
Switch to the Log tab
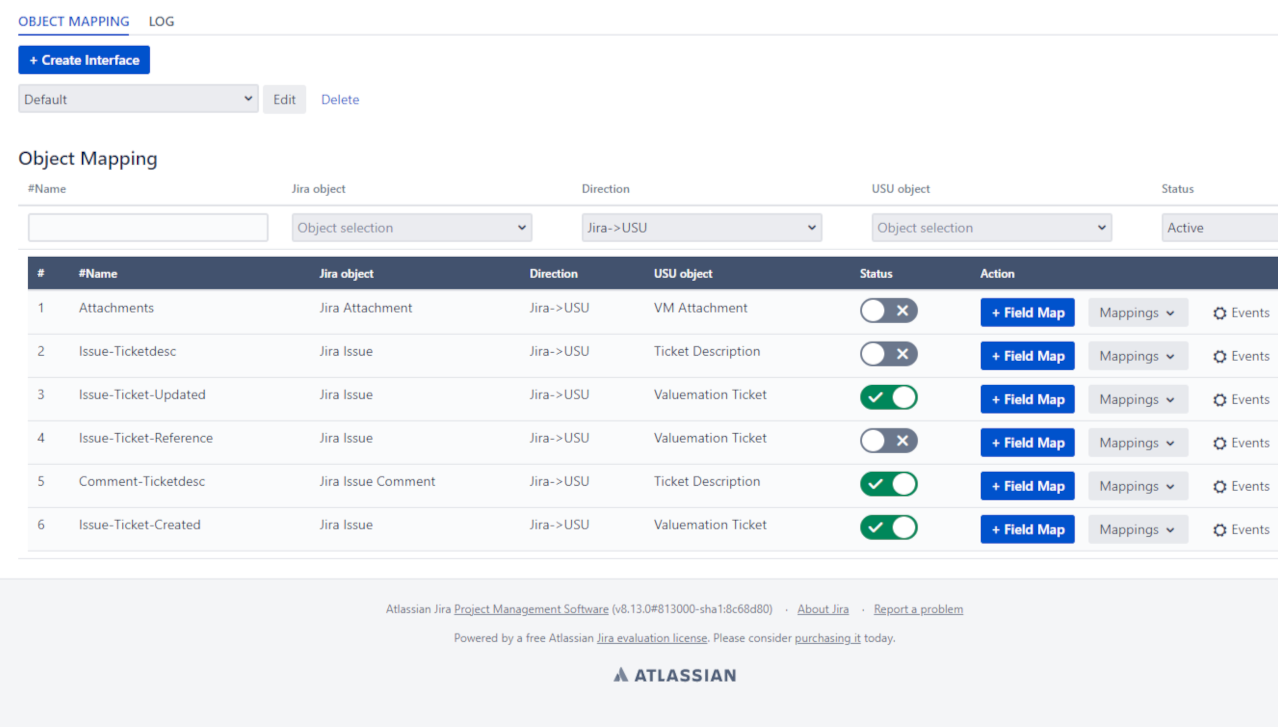pos(161,21)
